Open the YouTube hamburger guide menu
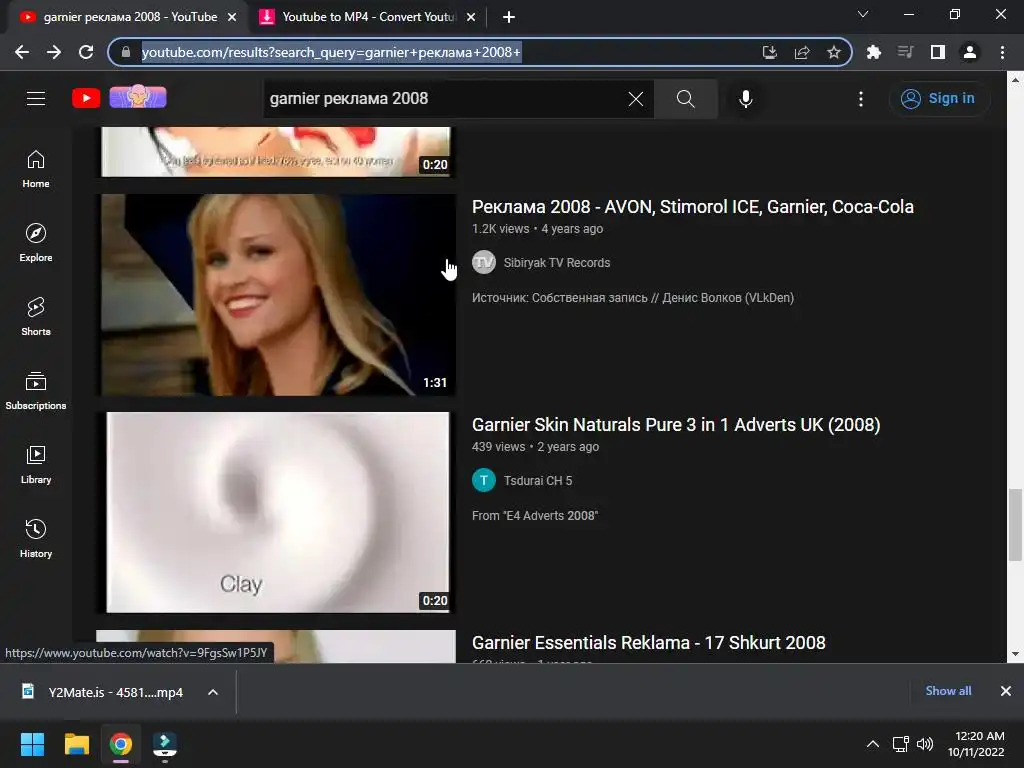Image resolution: width=1024 pixels, height=768 pixels. pos(36,99)
